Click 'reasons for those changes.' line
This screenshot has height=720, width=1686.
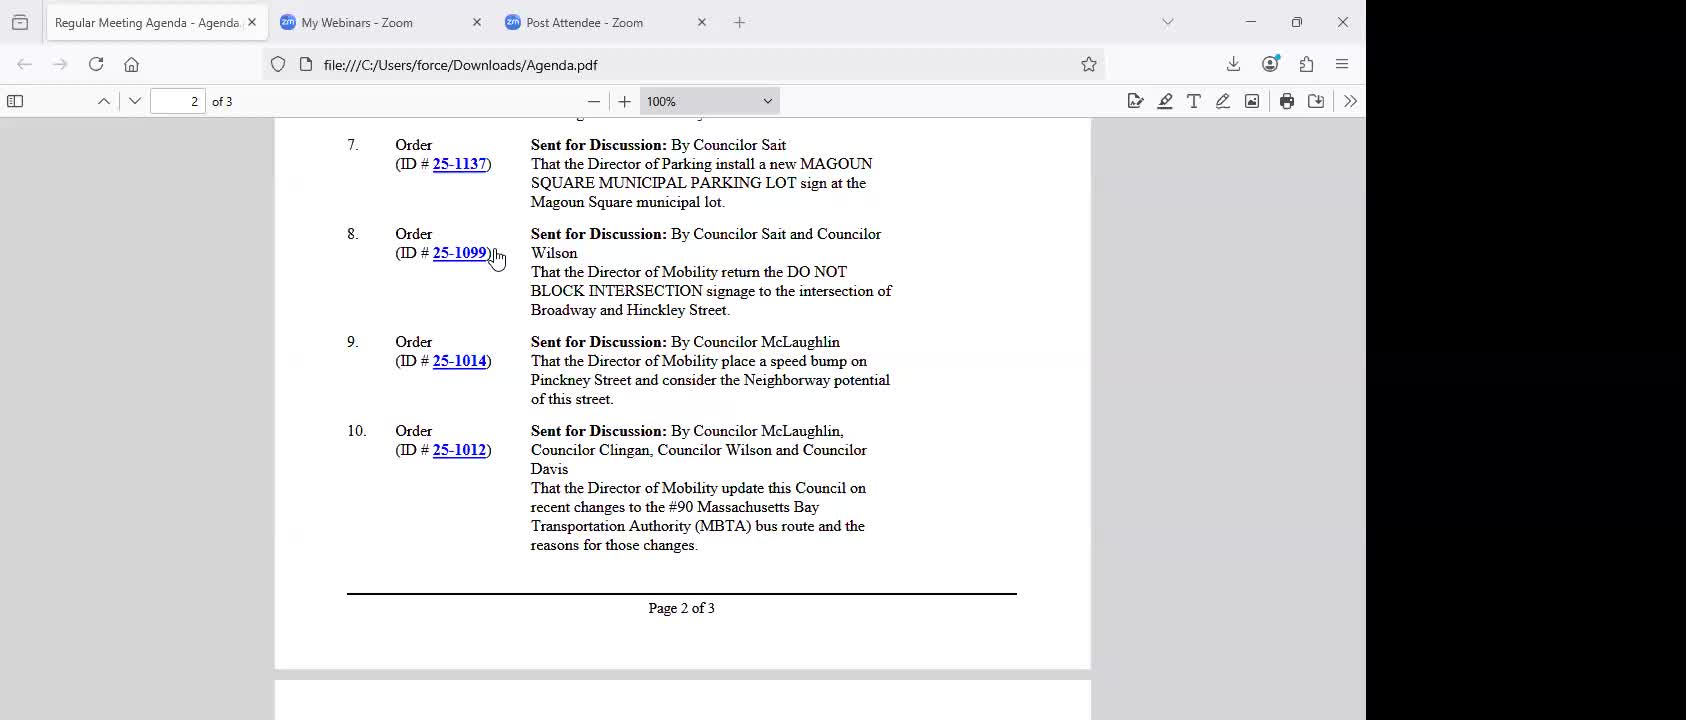pos(614,545)
